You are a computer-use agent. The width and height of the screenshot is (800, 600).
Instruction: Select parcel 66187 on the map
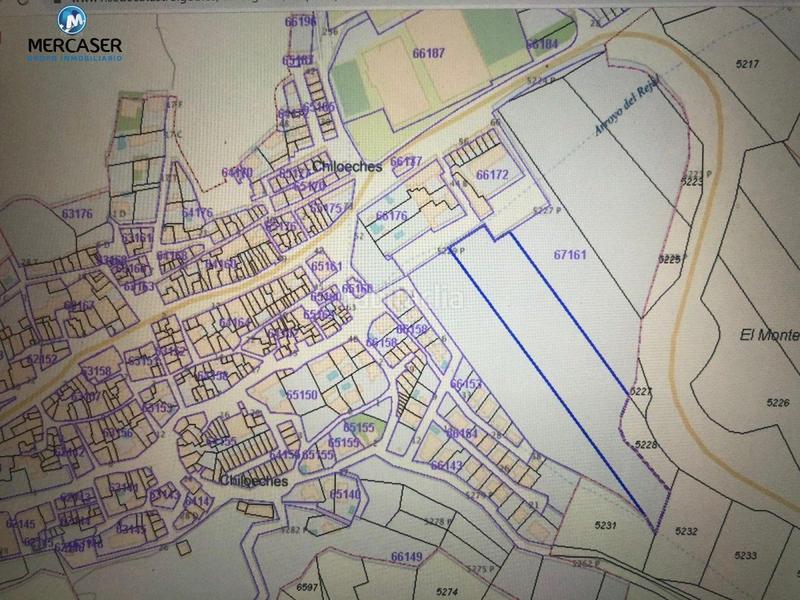[x=428, y=51]
